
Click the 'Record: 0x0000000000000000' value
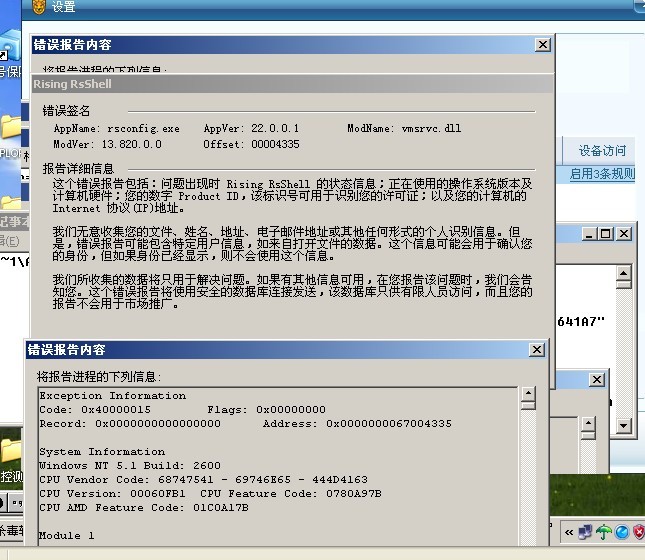click(130, 424)
